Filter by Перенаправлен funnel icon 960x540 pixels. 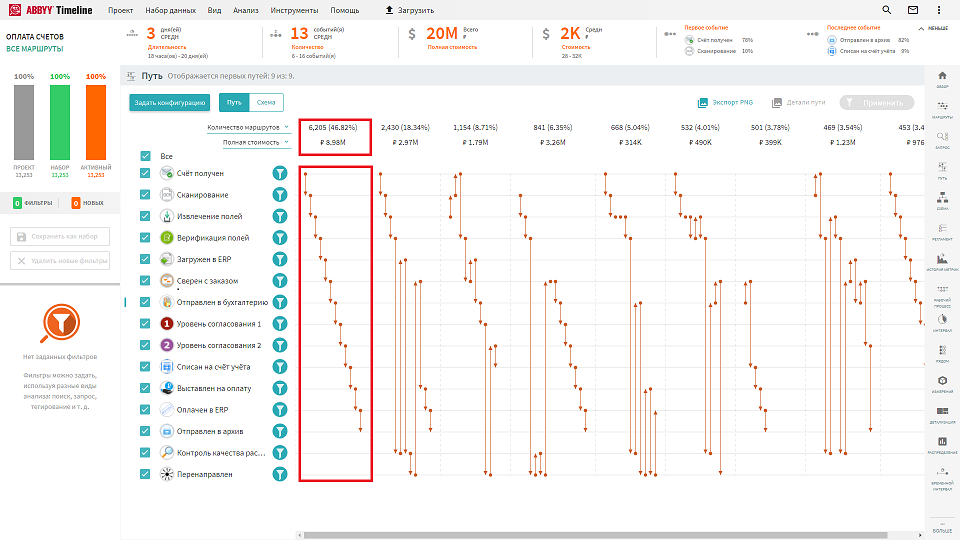point(280,474)
